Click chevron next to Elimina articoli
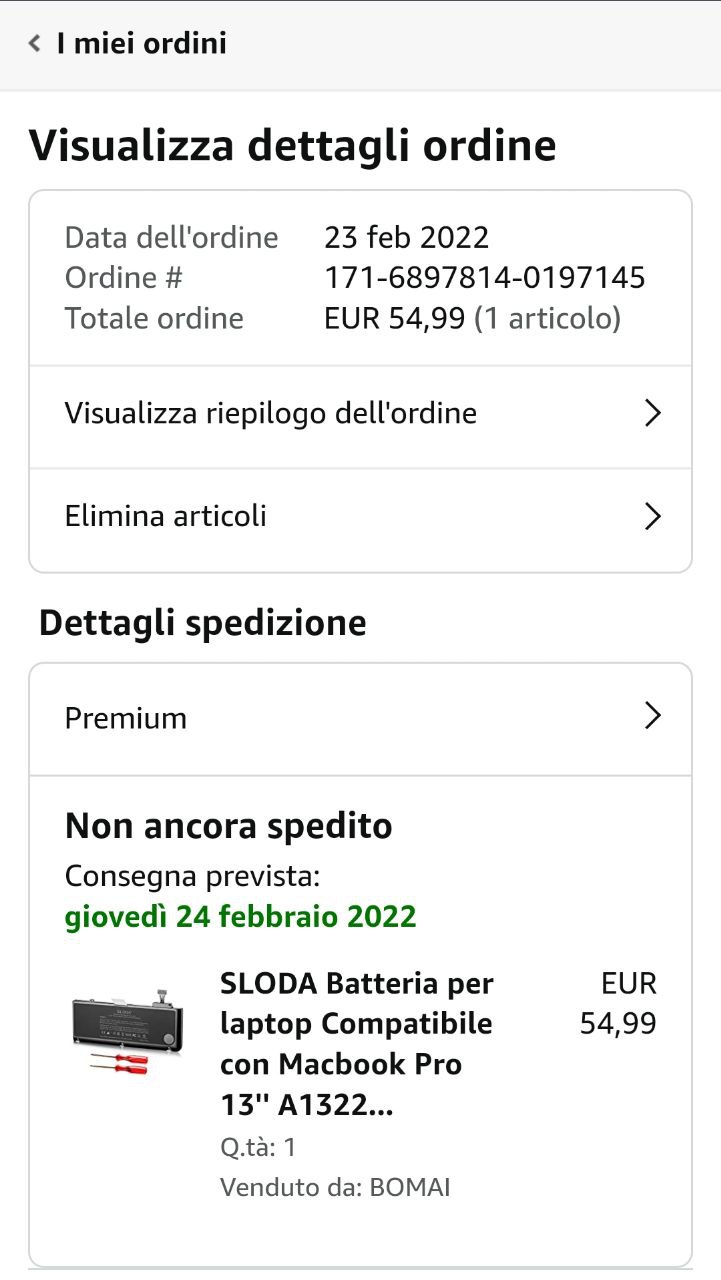The height and width of the screenshot is (1280, 721). click(x=652, y=516)
